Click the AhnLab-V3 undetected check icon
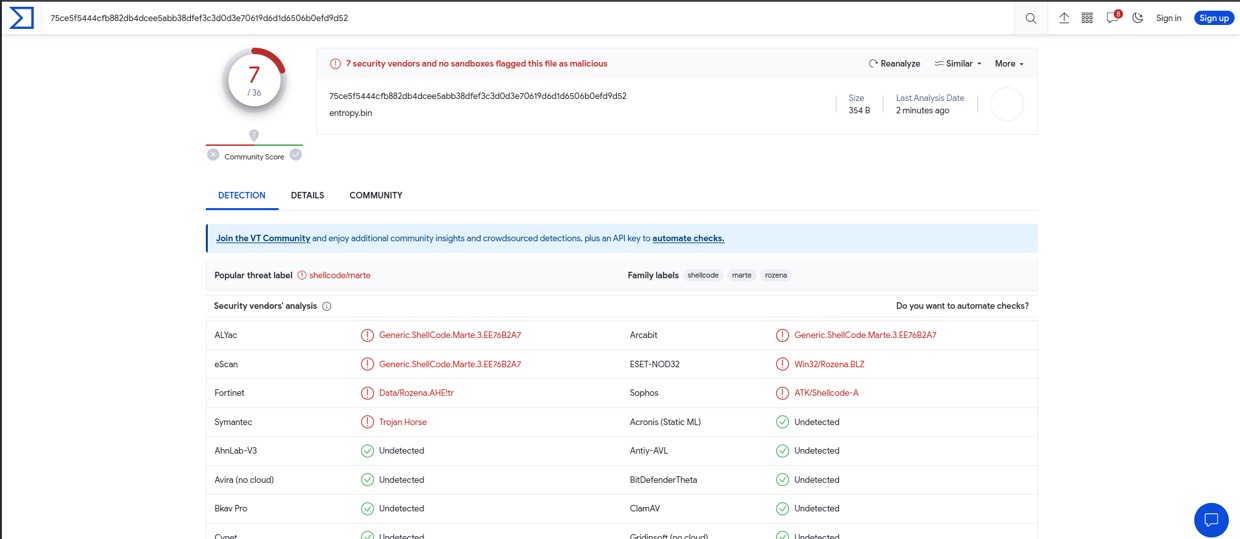The width and height of the screenshot is (1240, 539). pos(367,451)
